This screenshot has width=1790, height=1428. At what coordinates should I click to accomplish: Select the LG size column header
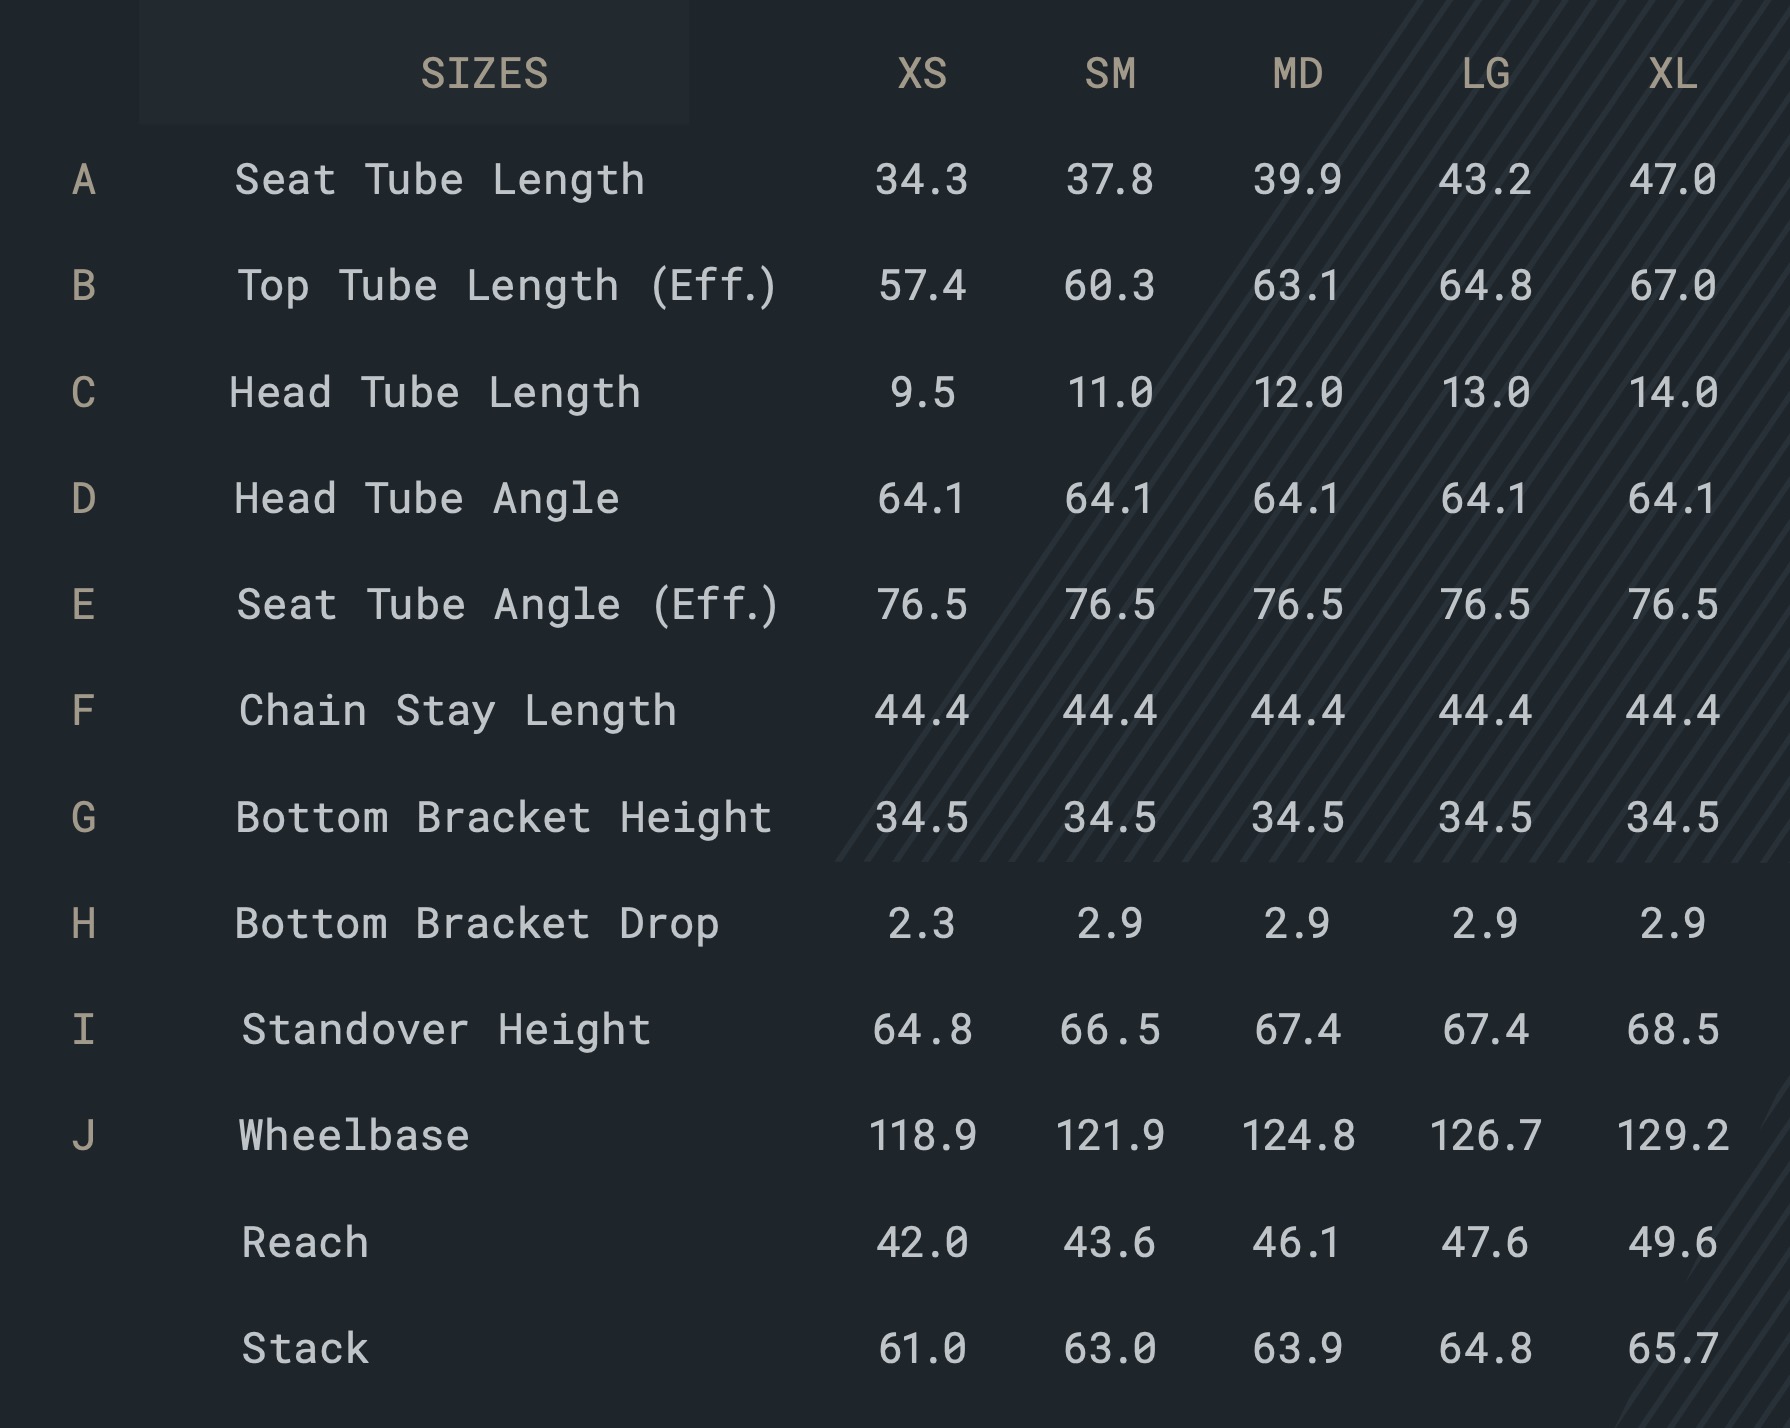click(1485, 74)
